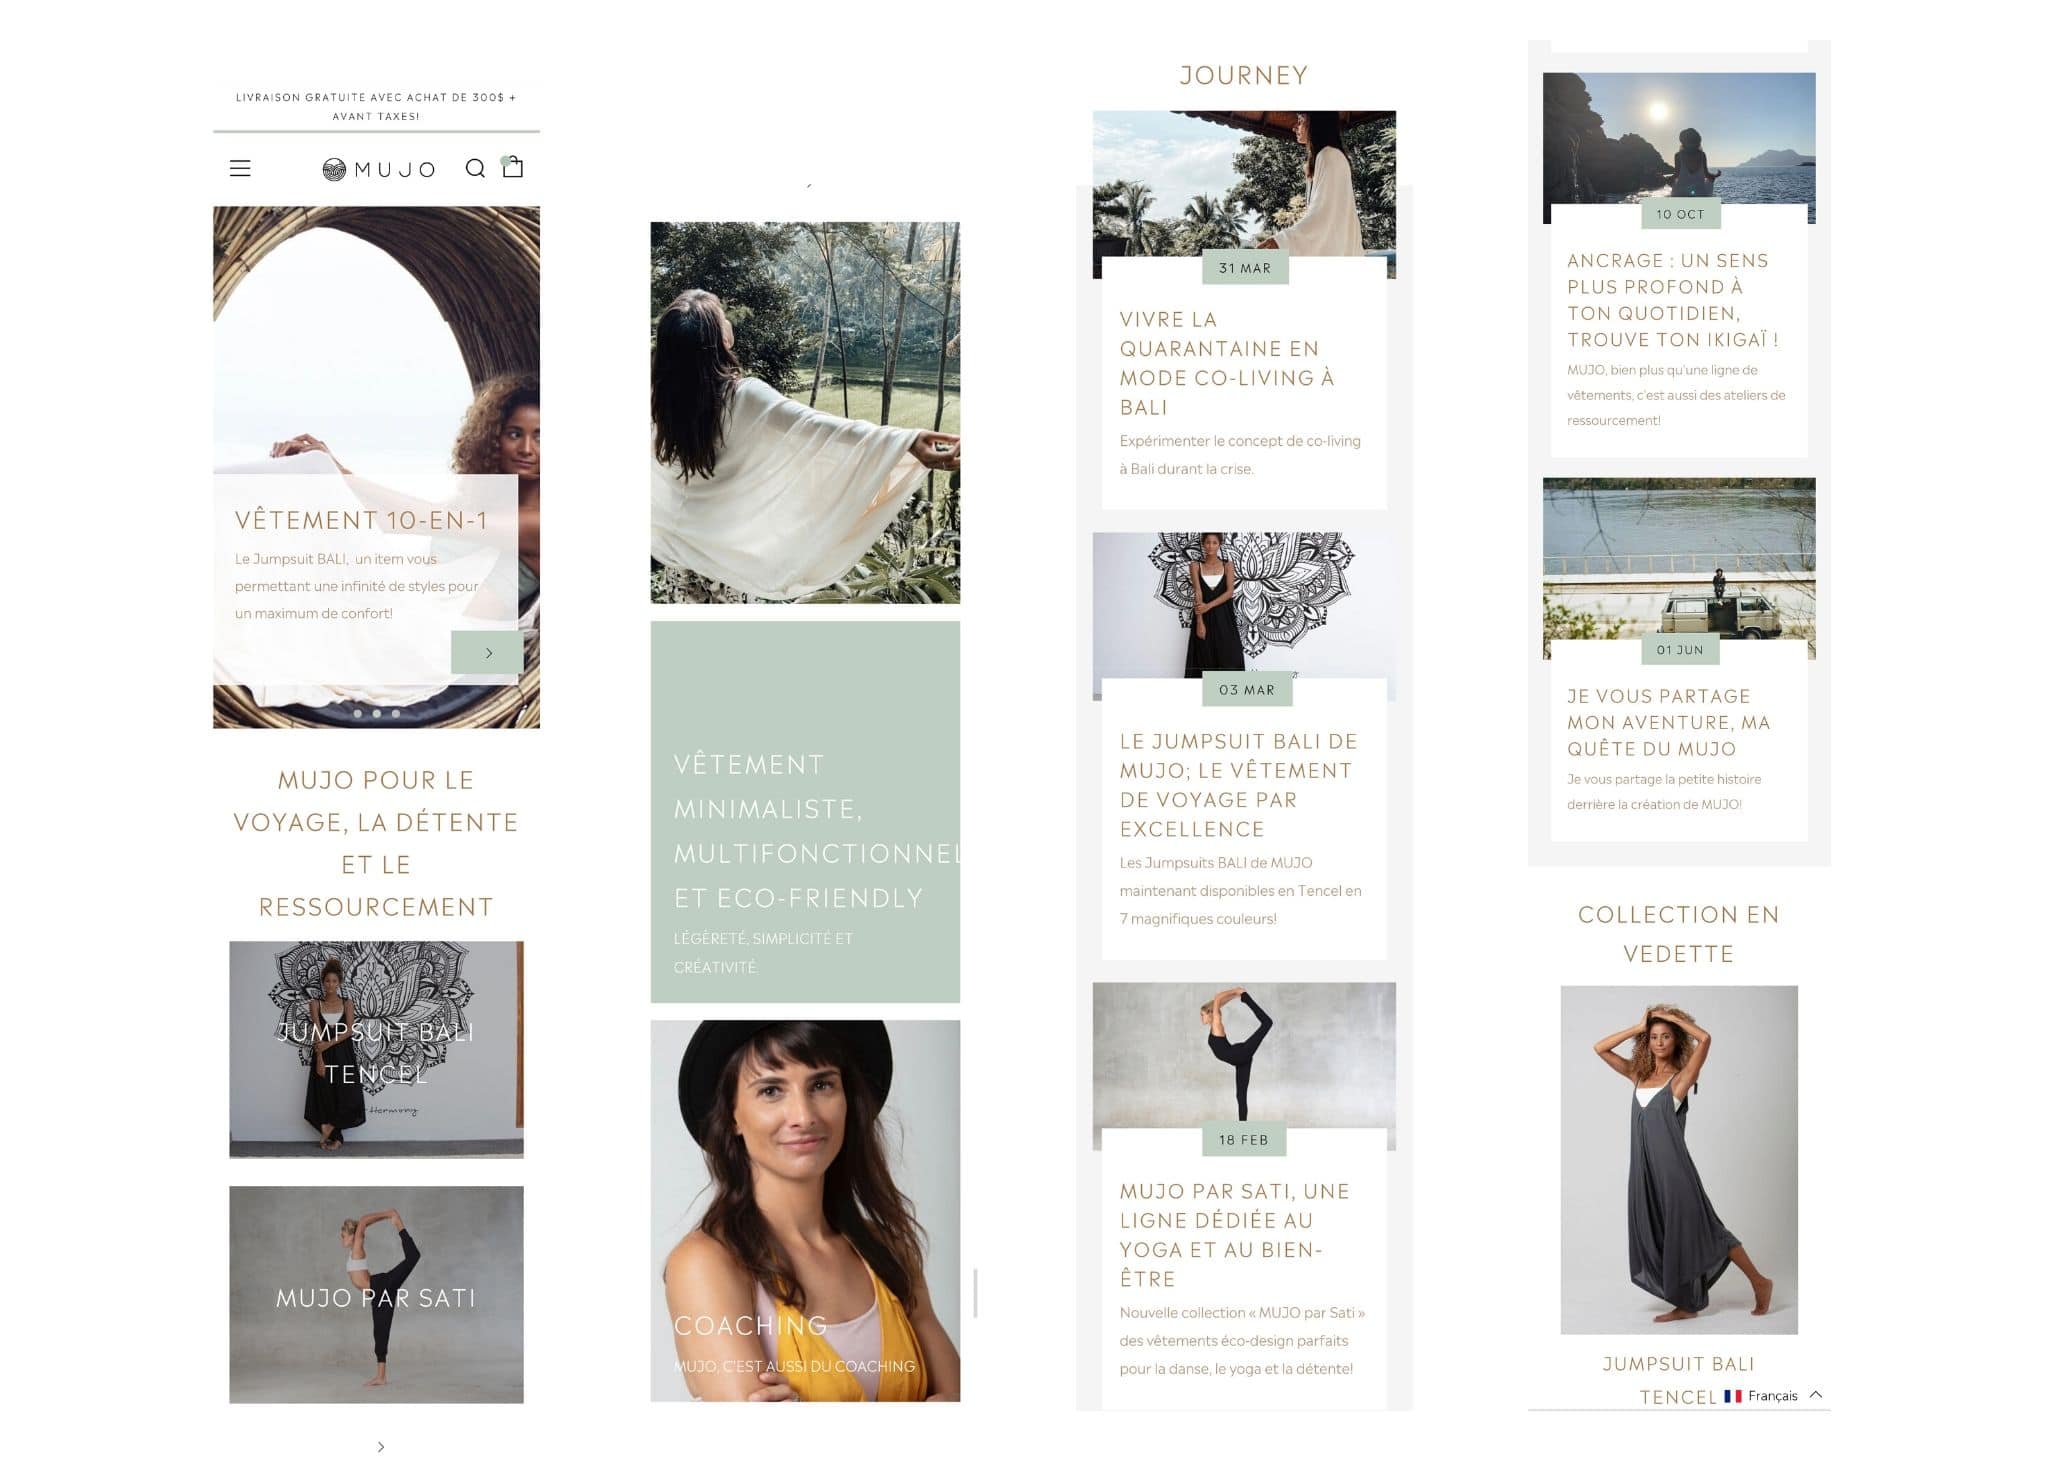Click the MUJO logo in header
The width and height of the screenshot is (2048, 1465).
(x=379, y=169)
